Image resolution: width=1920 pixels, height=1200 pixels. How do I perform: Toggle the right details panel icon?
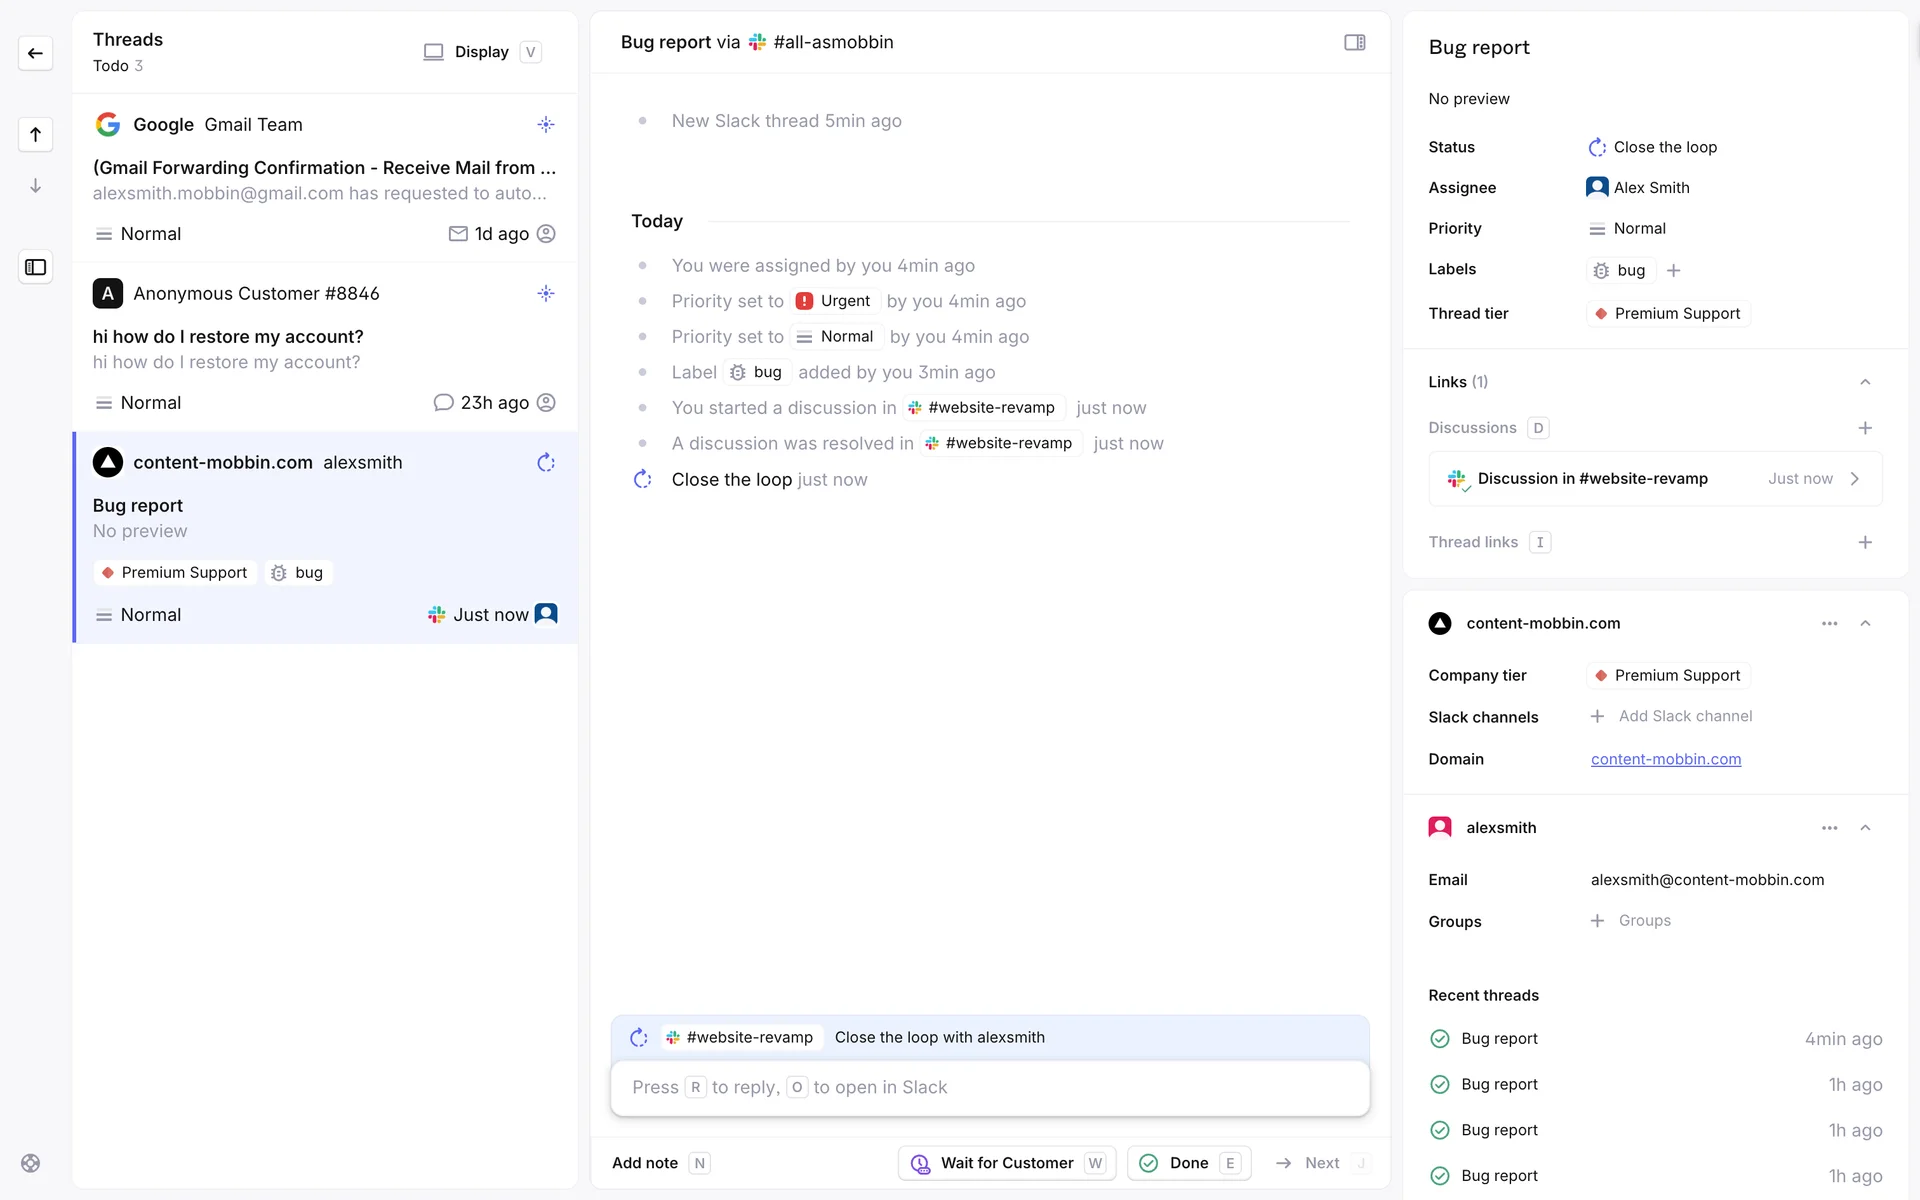pos(1354,42)
